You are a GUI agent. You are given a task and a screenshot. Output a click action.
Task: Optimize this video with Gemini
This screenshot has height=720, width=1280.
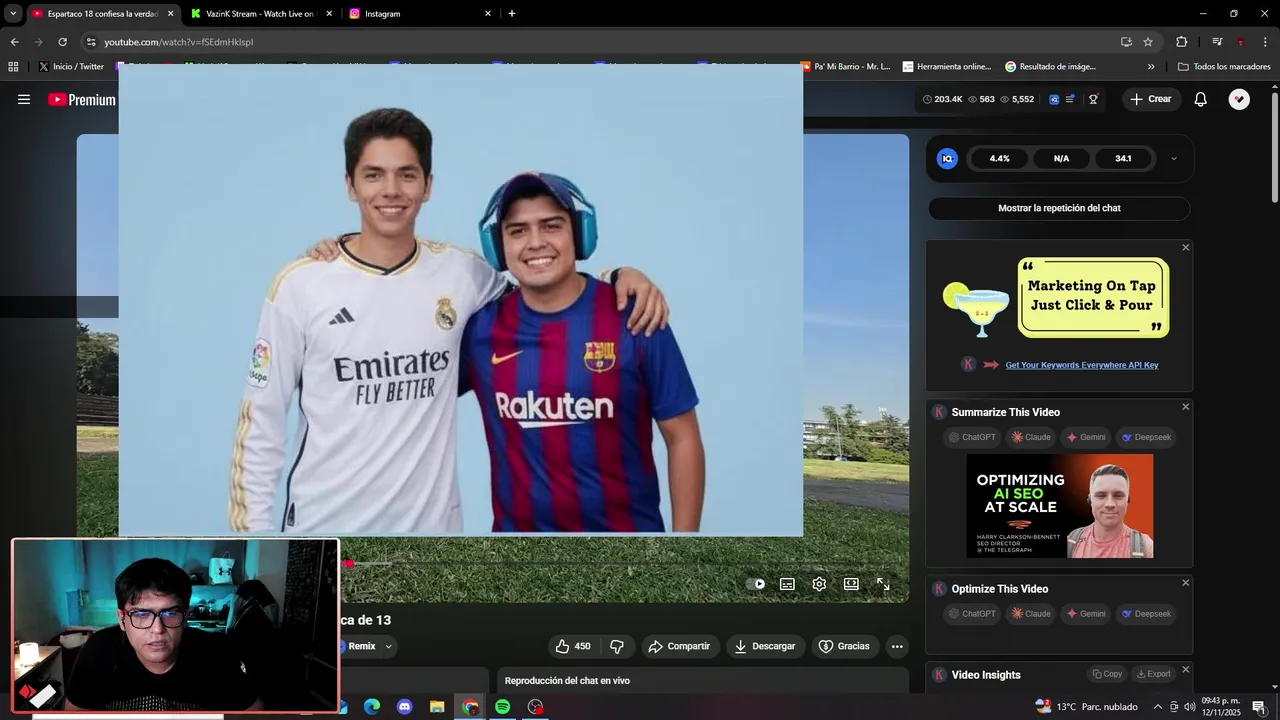(1086, 614)
